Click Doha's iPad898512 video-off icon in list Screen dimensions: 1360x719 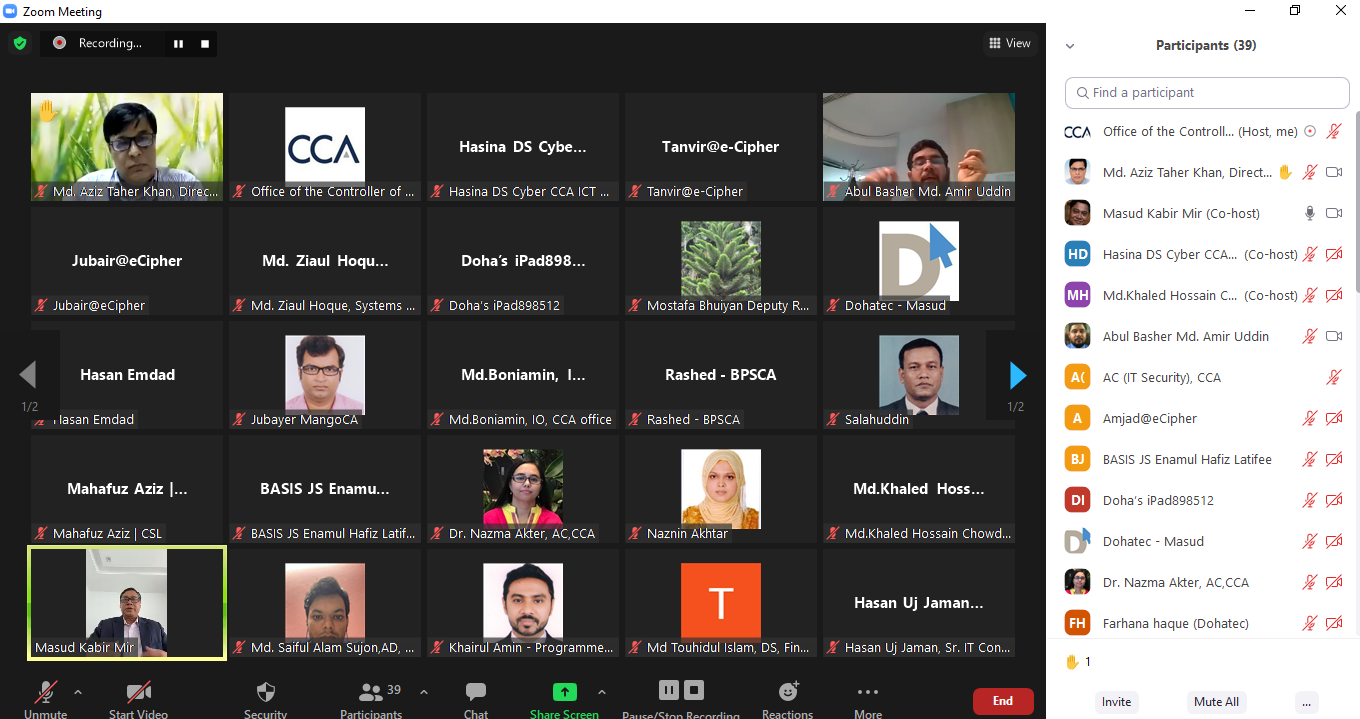[x=1334, y=500]
